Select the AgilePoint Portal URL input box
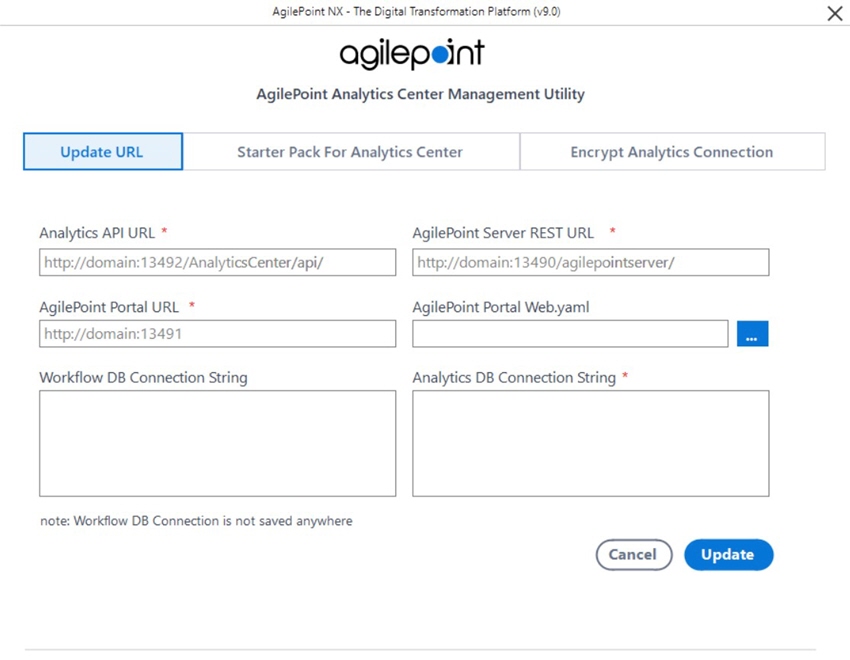The height and width of the screenshot is (660, 850). click(217, 334)
